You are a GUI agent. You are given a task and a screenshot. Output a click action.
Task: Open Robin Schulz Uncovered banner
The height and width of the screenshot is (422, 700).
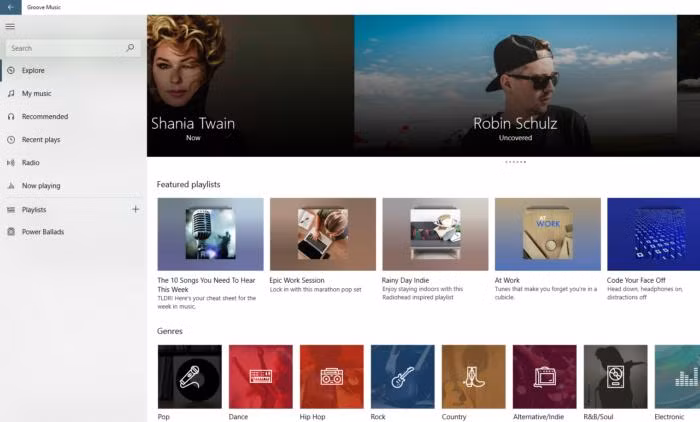(x=516, y=86)
